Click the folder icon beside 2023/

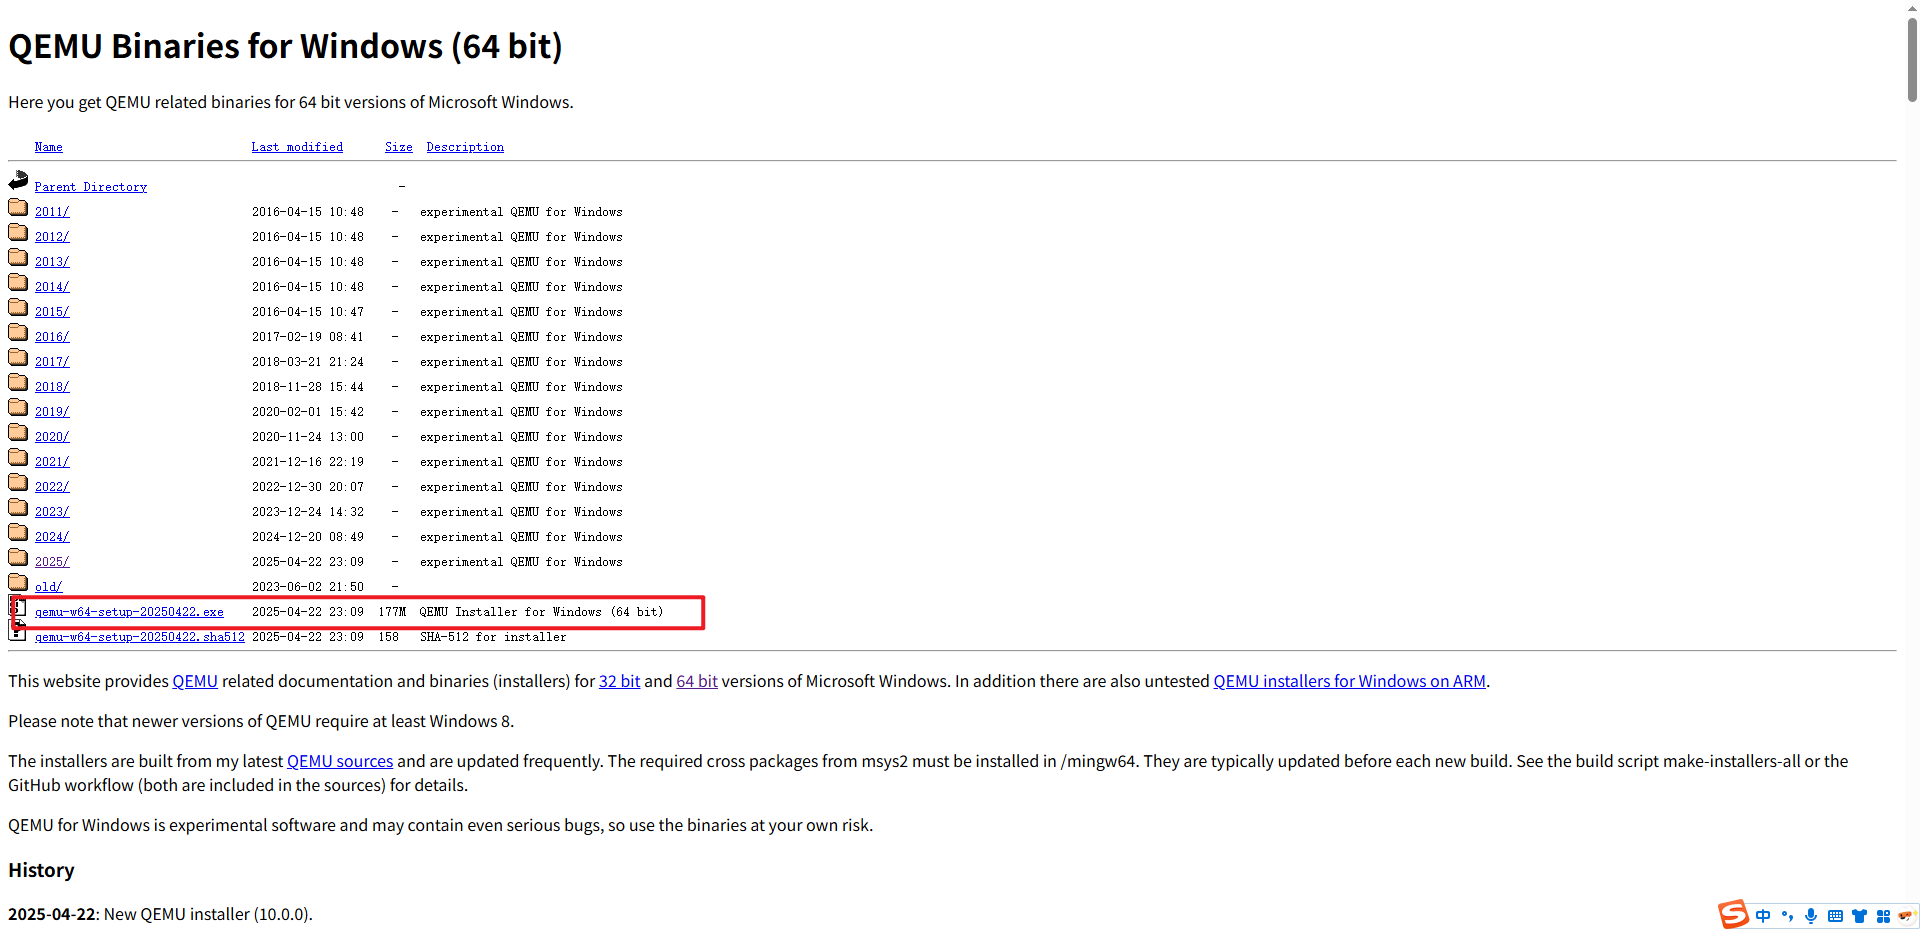tap(18, 507)
